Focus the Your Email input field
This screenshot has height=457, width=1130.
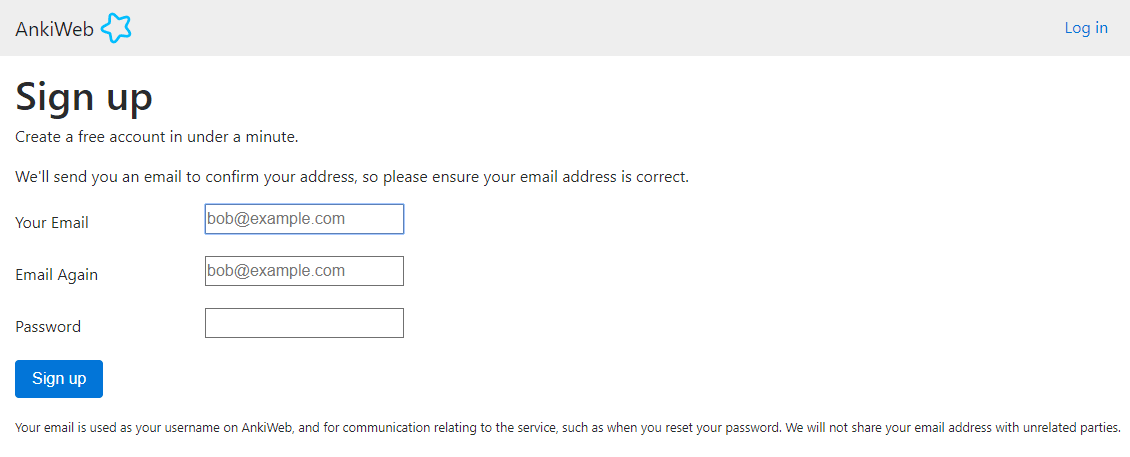pos(304,219)
